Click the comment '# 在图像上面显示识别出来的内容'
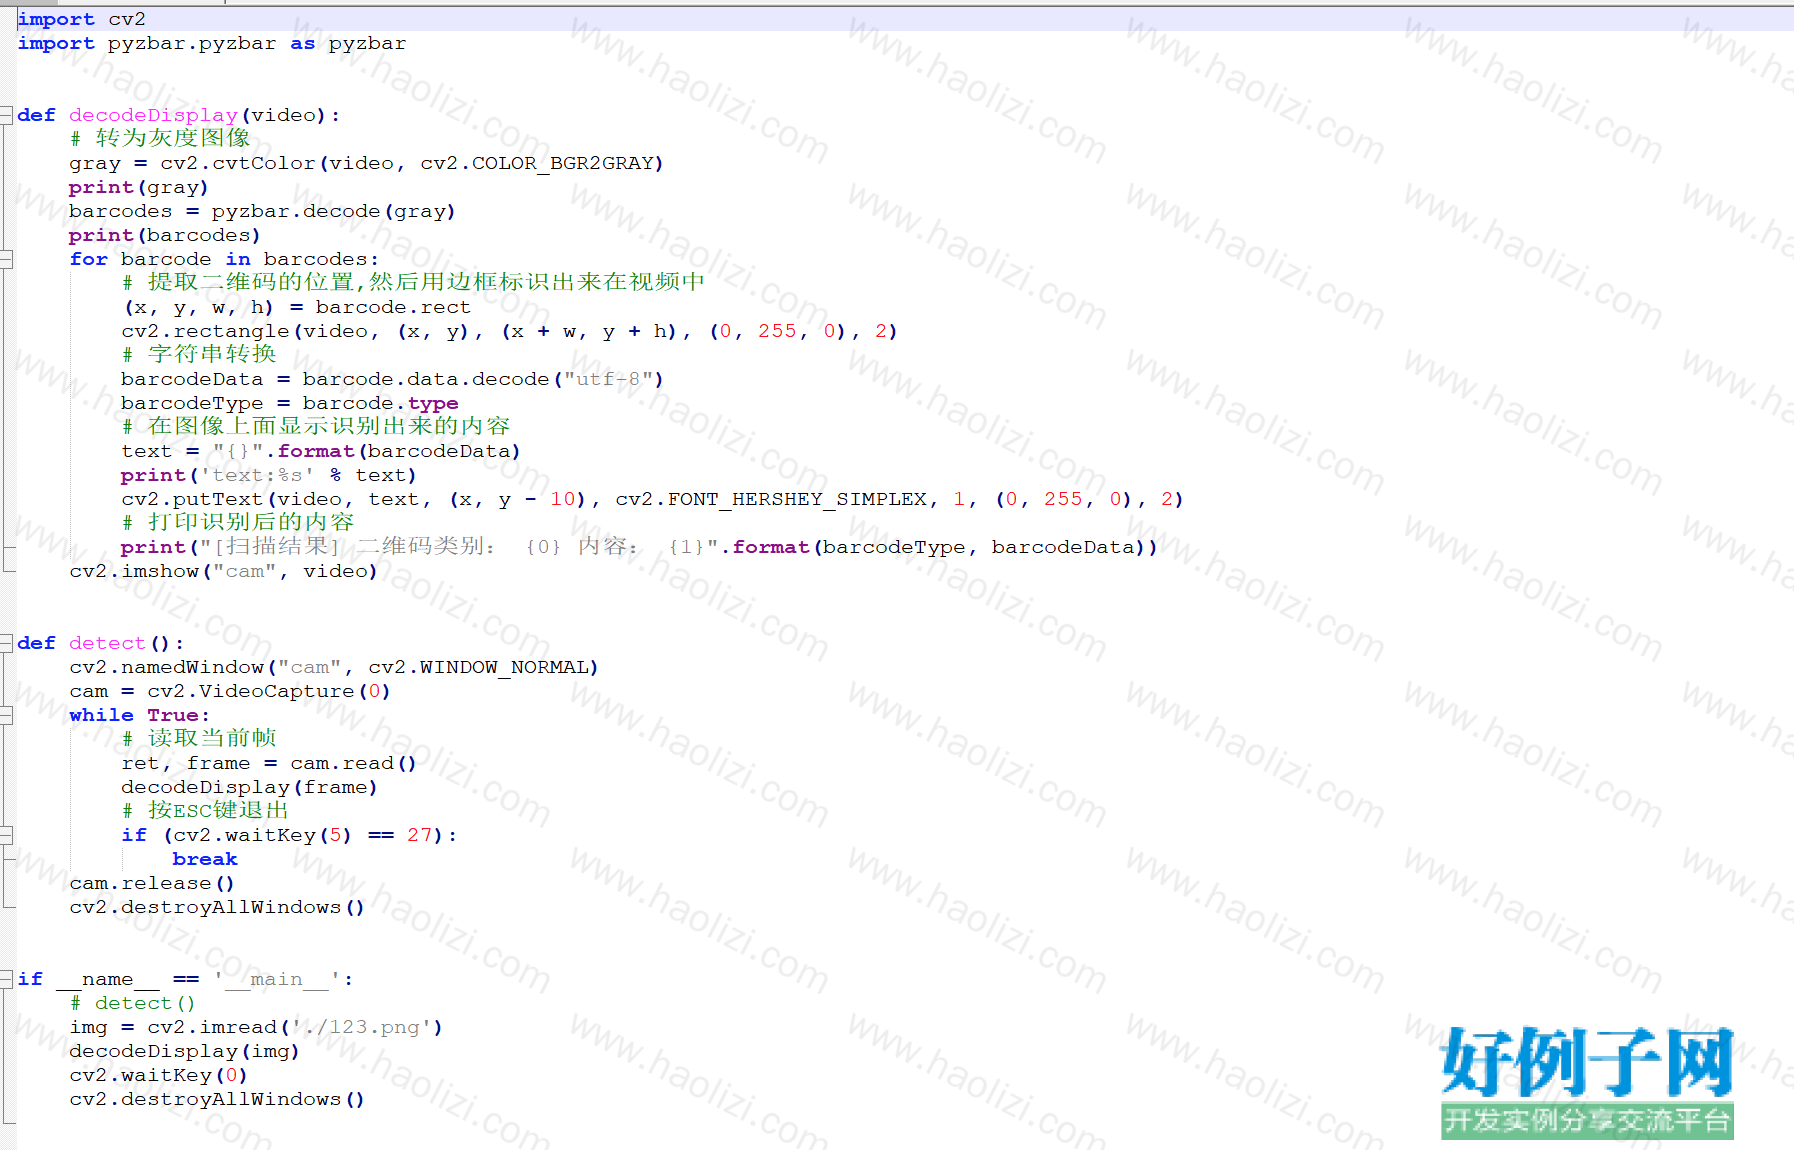 (x=316, y=426)
